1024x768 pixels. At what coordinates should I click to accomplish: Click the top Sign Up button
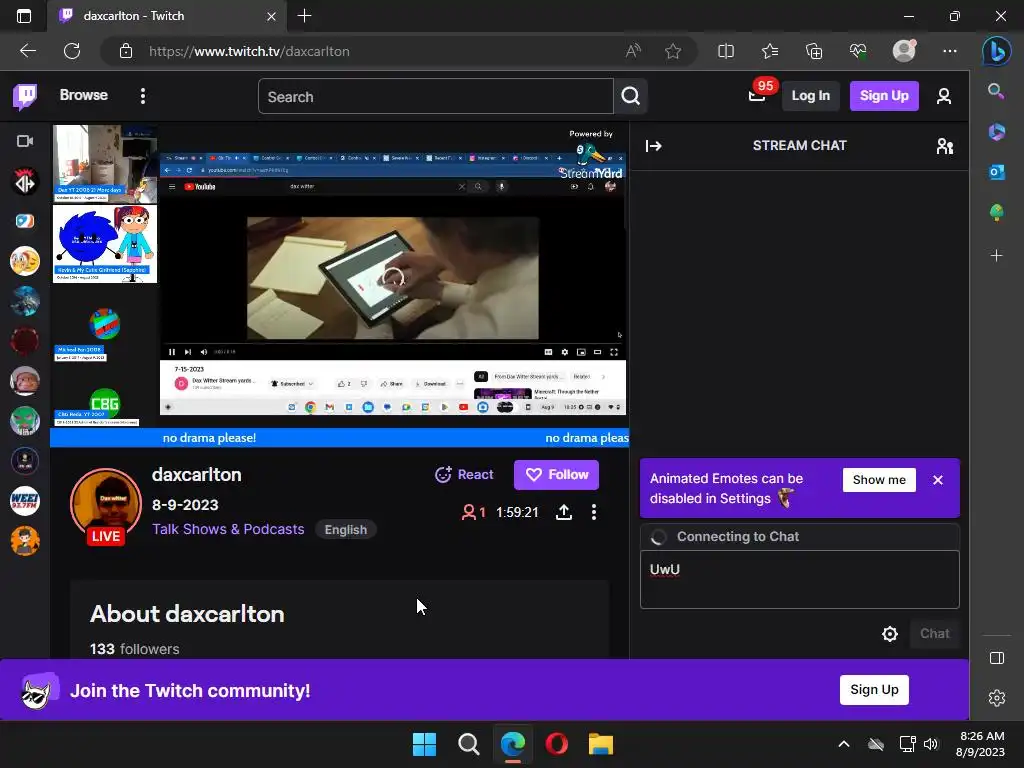click(884, 96)
